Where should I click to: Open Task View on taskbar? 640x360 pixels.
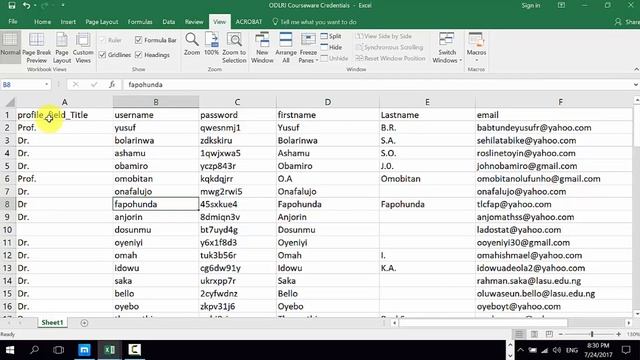tap(59, 350)
